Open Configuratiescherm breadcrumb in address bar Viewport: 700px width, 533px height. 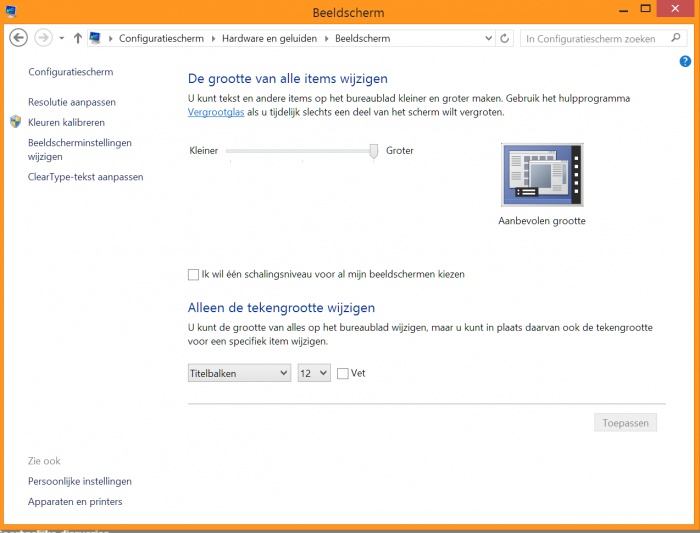coord(161,38)
